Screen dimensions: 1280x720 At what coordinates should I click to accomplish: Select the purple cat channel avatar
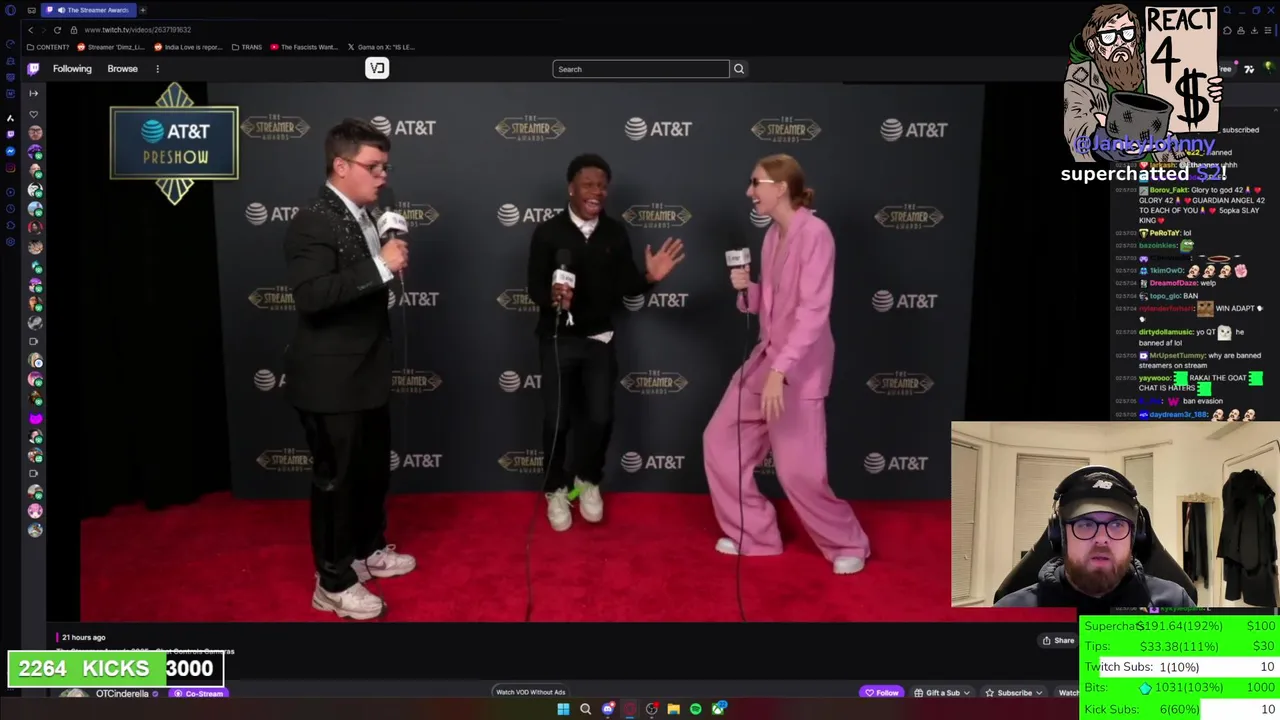click(x=35, y=418)
